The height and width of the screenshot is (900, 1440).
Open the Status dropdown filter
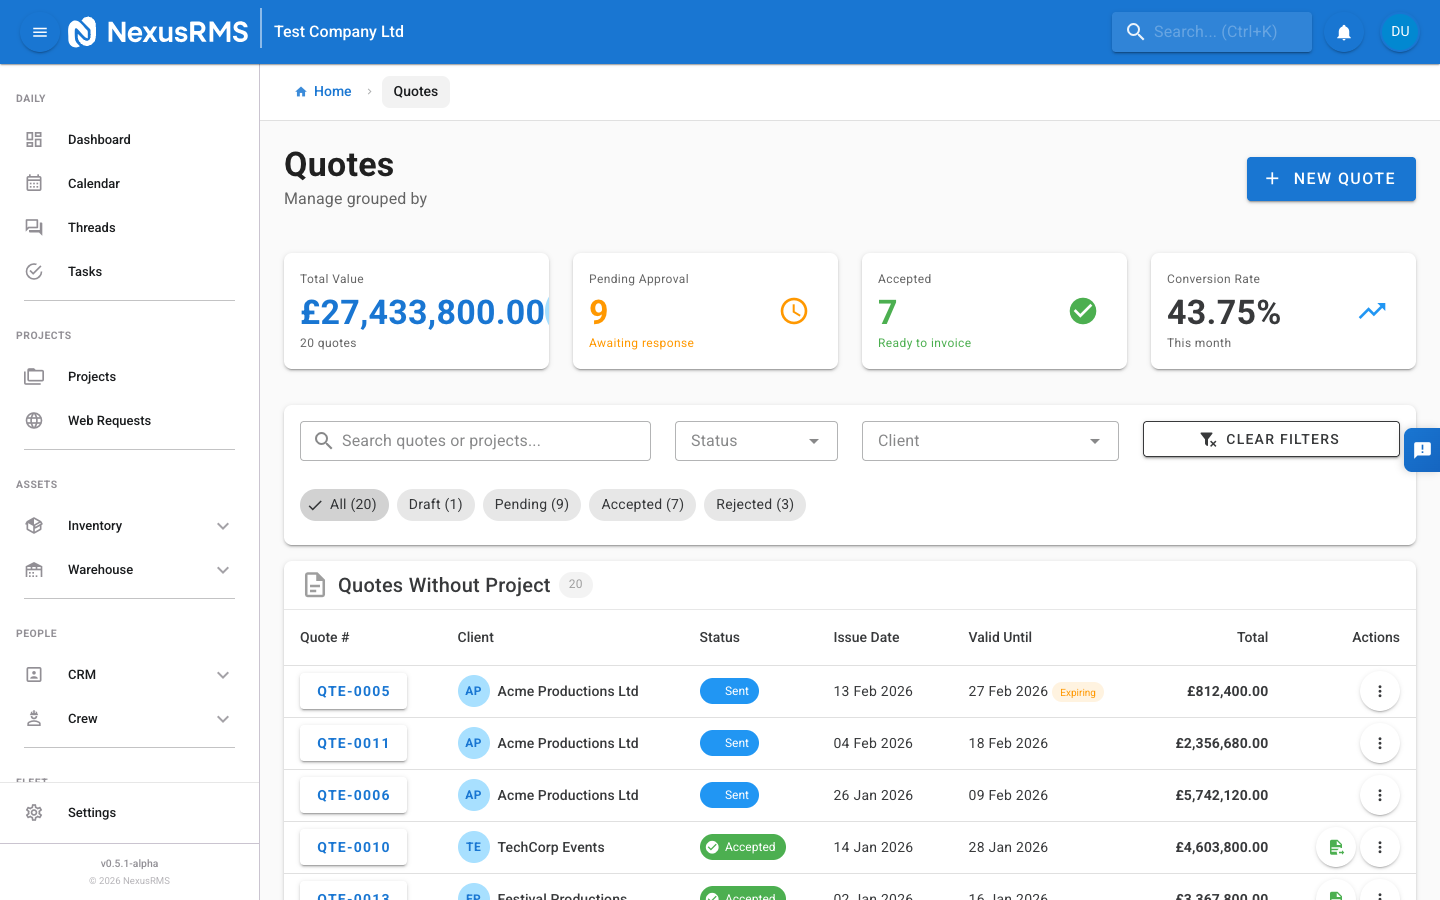(x=756, y=440)
